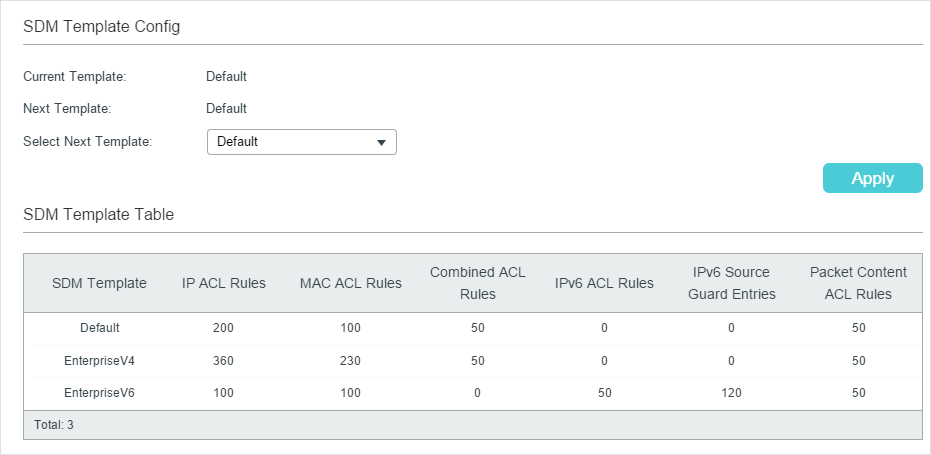Click the 360 IP ACL value for EnterpriseV4

(223, 361)
